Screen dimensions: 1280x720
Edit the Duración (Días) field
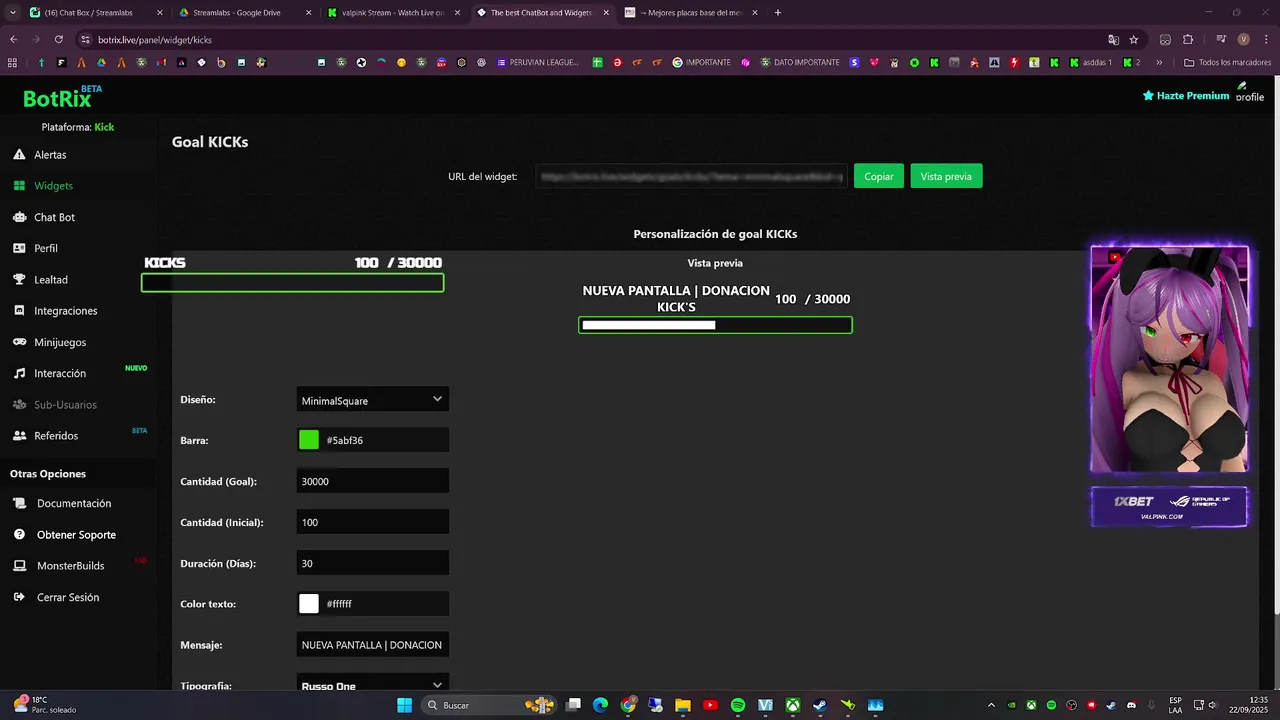(372, 563)
